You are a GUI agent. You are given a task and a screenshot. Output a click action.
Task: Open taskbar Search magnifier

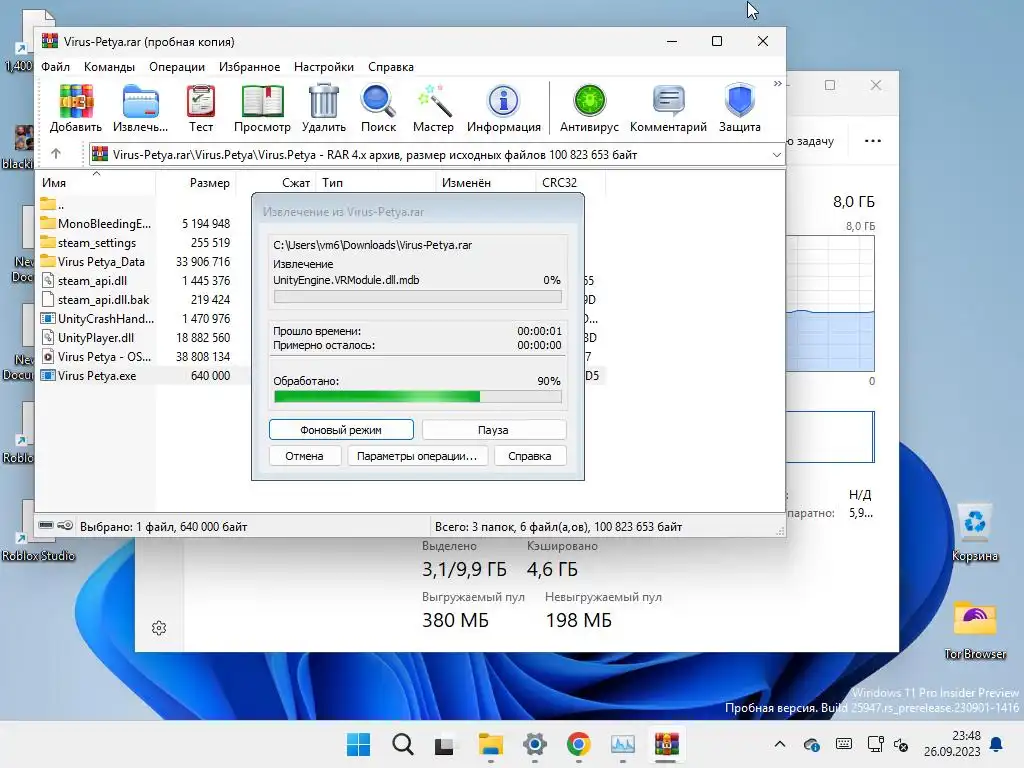(402, 744)
